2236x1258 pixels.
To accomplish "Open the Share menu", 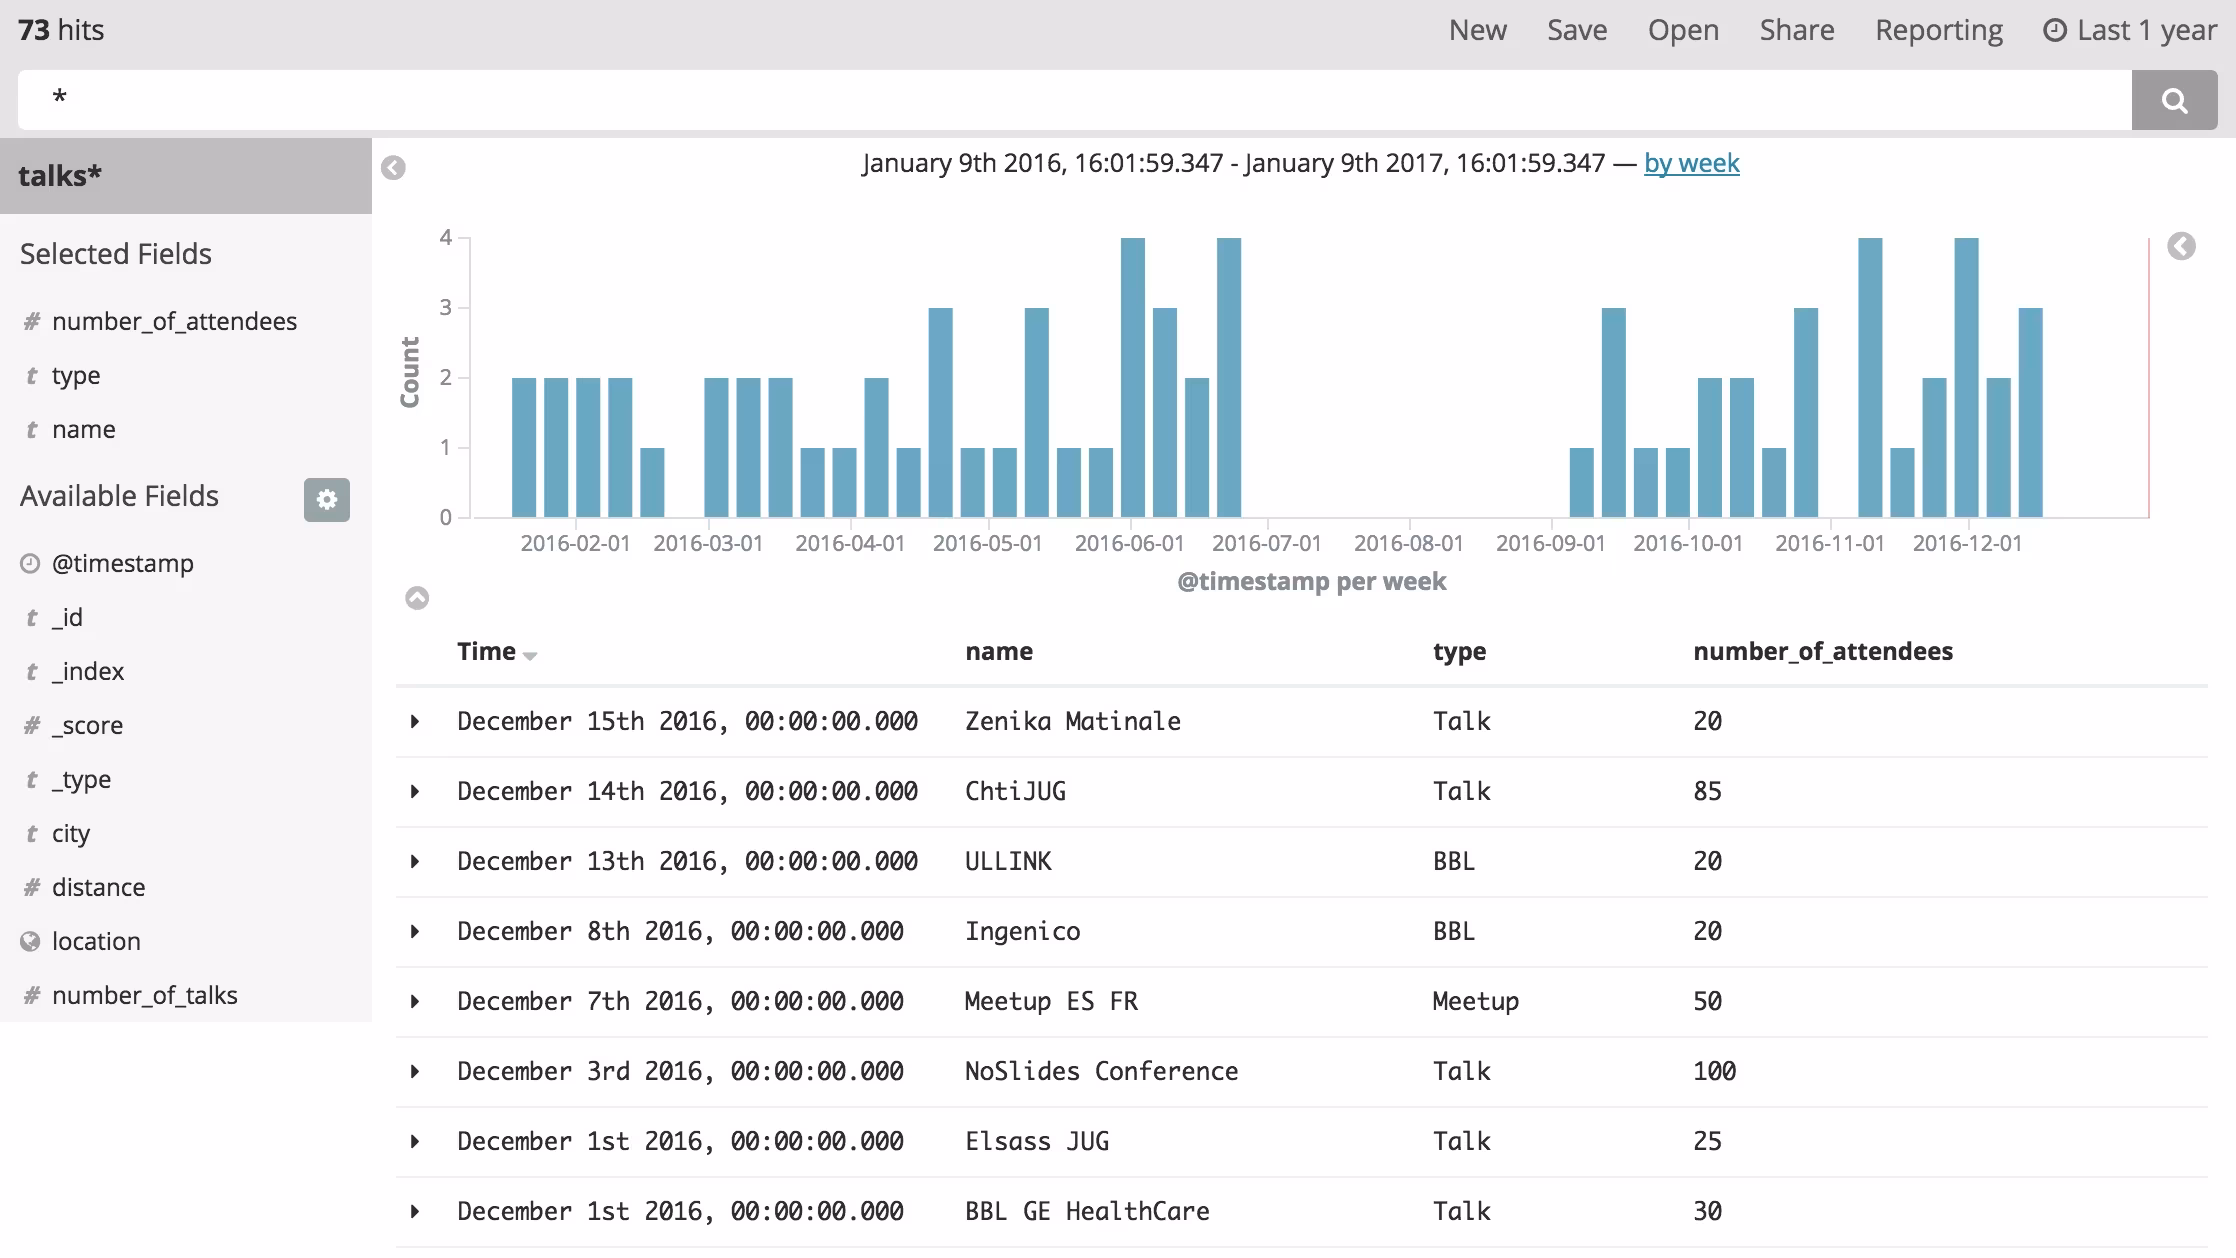I will (1796, 30).
